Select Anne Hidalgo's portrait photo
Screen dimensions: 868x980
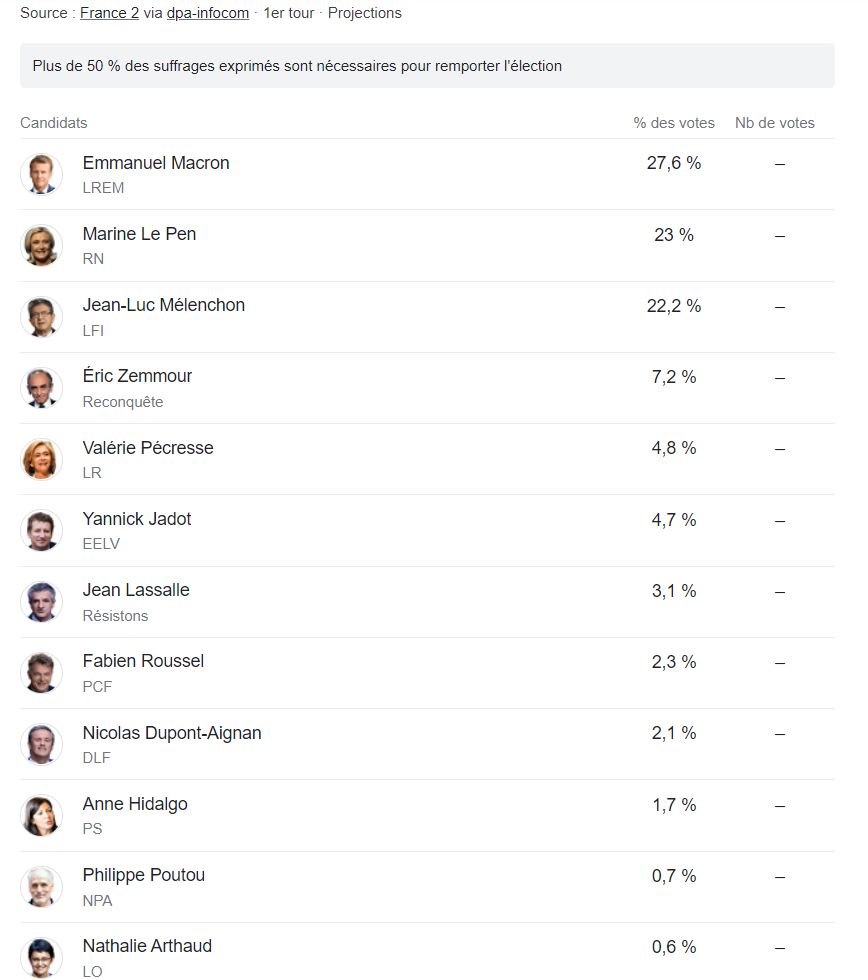(41, 816)
